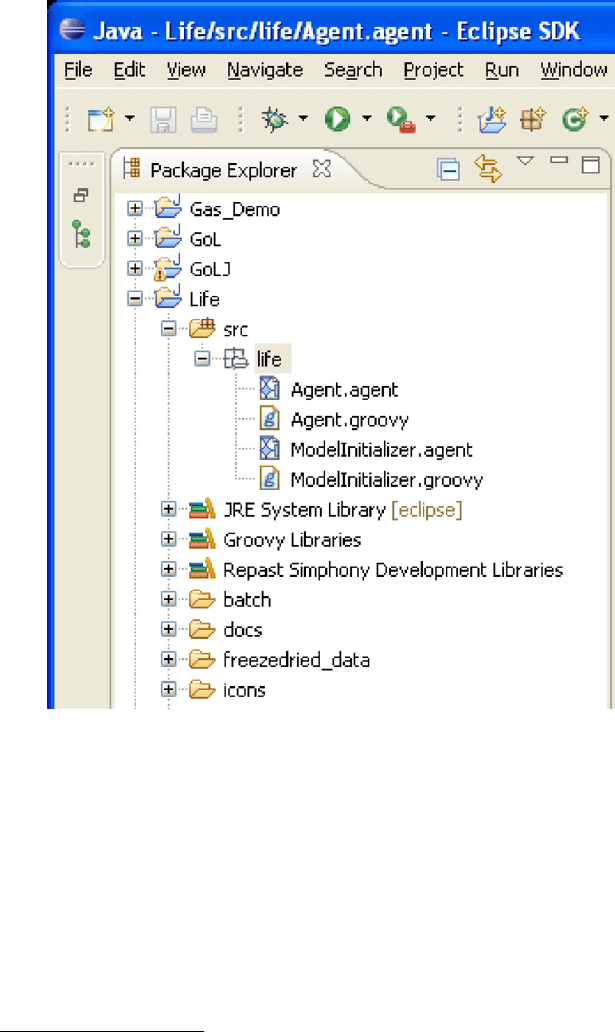Select the Groovy Libraries entry

[292, 540]
